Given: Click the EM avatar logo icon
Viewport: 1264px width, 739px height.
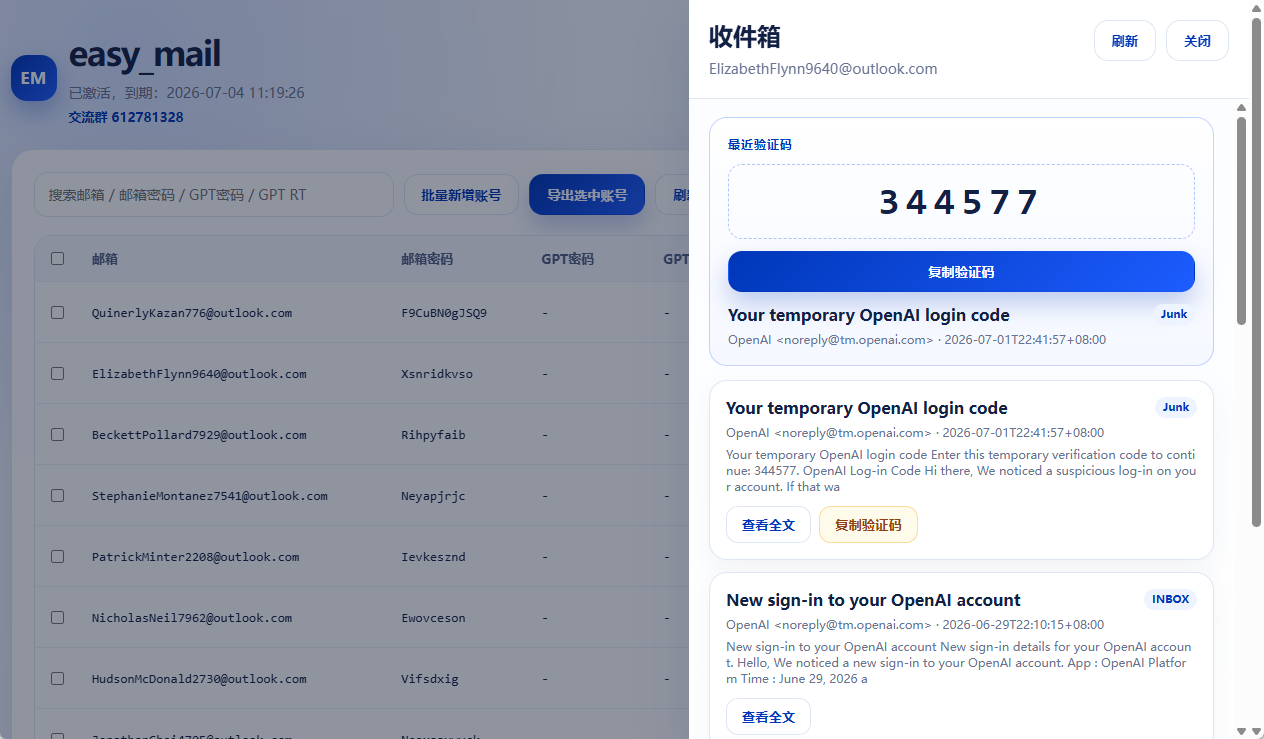Looking at the screenshot, I should (33, 78).
